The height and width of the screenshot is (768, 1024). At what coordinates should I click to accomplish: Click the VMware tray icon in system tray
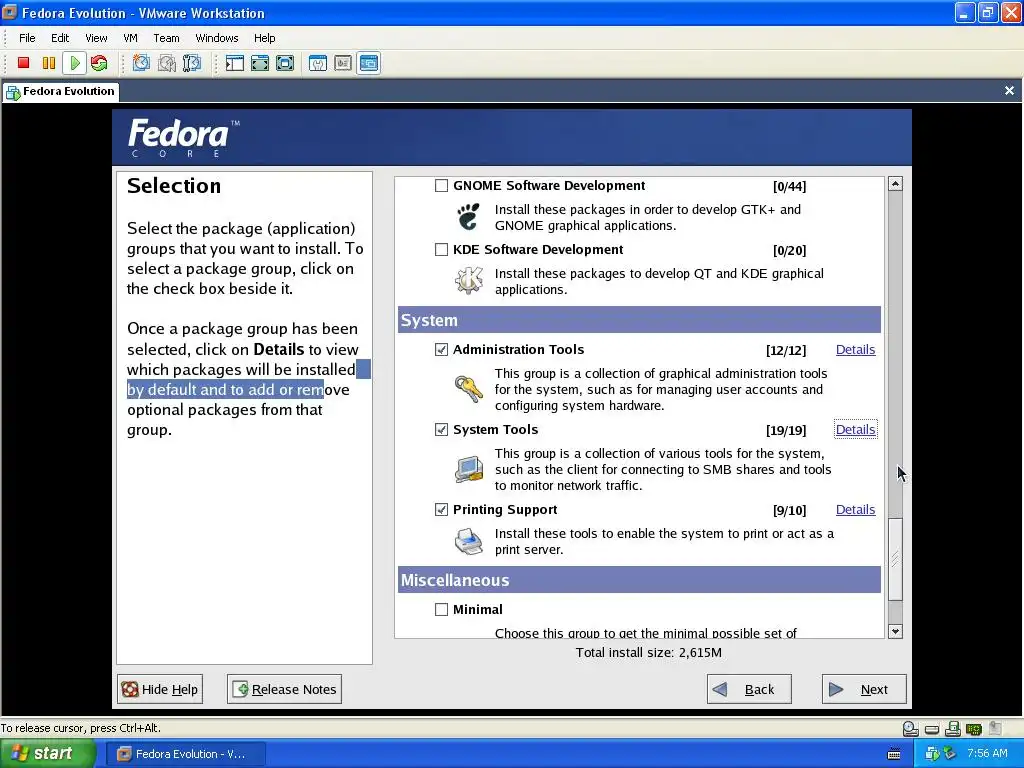(x=932, y=754)
